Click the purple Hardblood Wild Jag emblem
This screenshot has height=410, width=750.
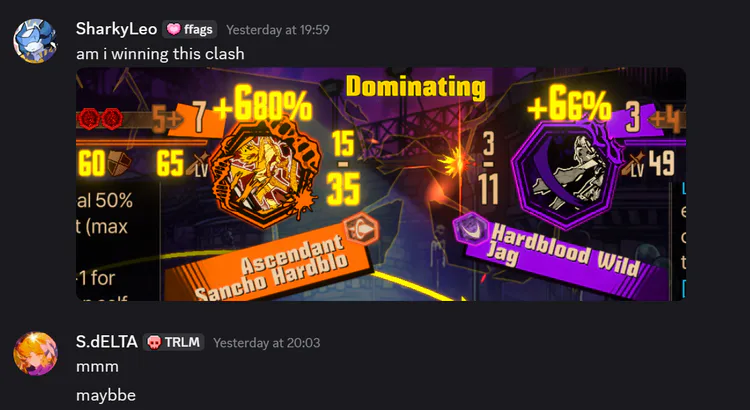[x=566, y=173]
